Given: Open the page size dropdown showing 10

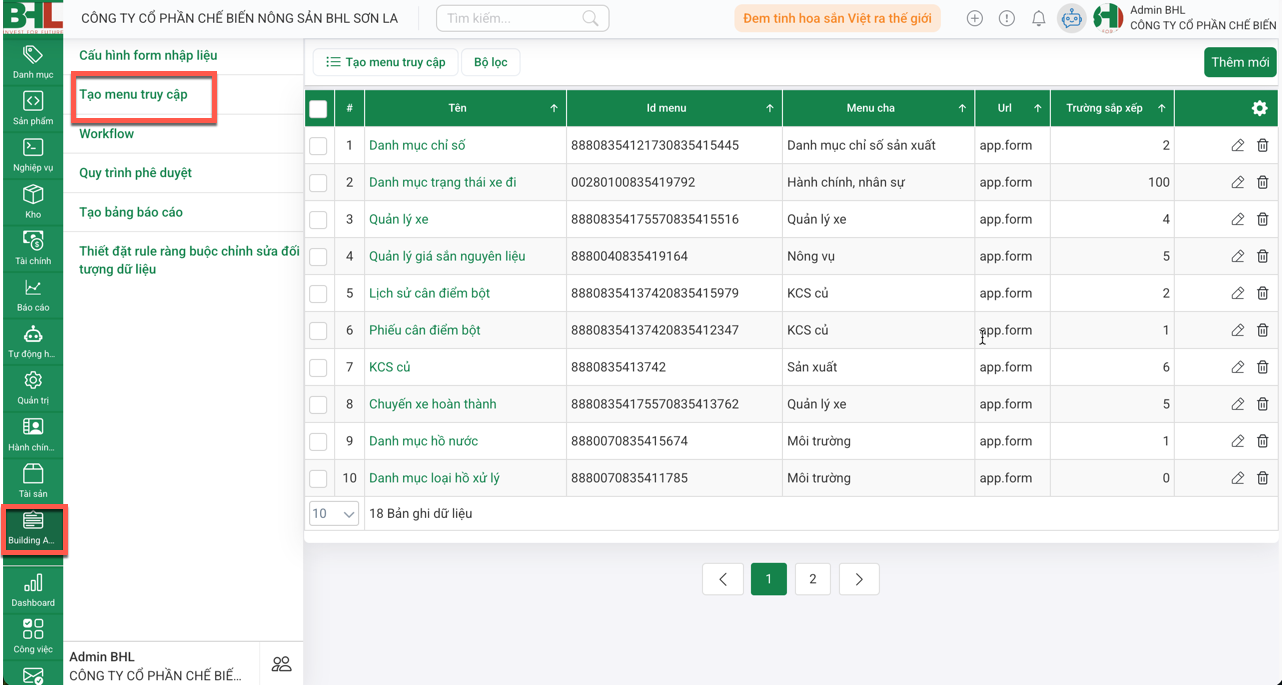Looking at the screenshot, I should coord(334,514).
